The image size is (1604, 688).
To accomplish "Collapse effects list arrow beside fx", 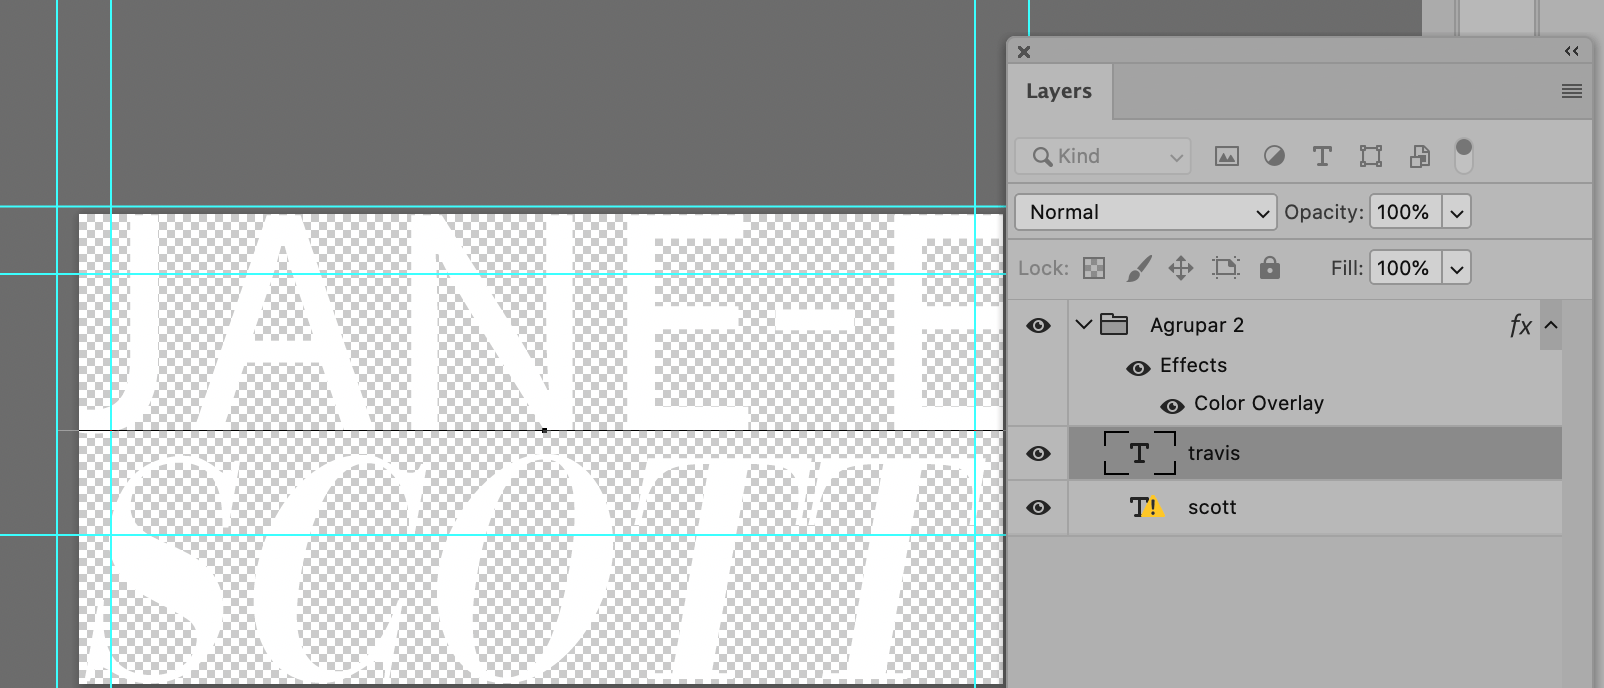I will (x=1551, y=325).
